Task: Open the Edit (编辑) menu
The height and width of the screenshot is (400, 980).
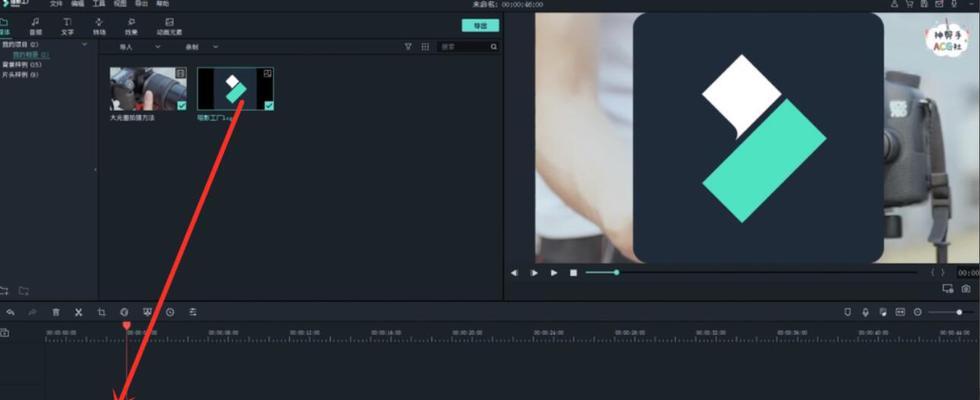Action: pos(77,4)
